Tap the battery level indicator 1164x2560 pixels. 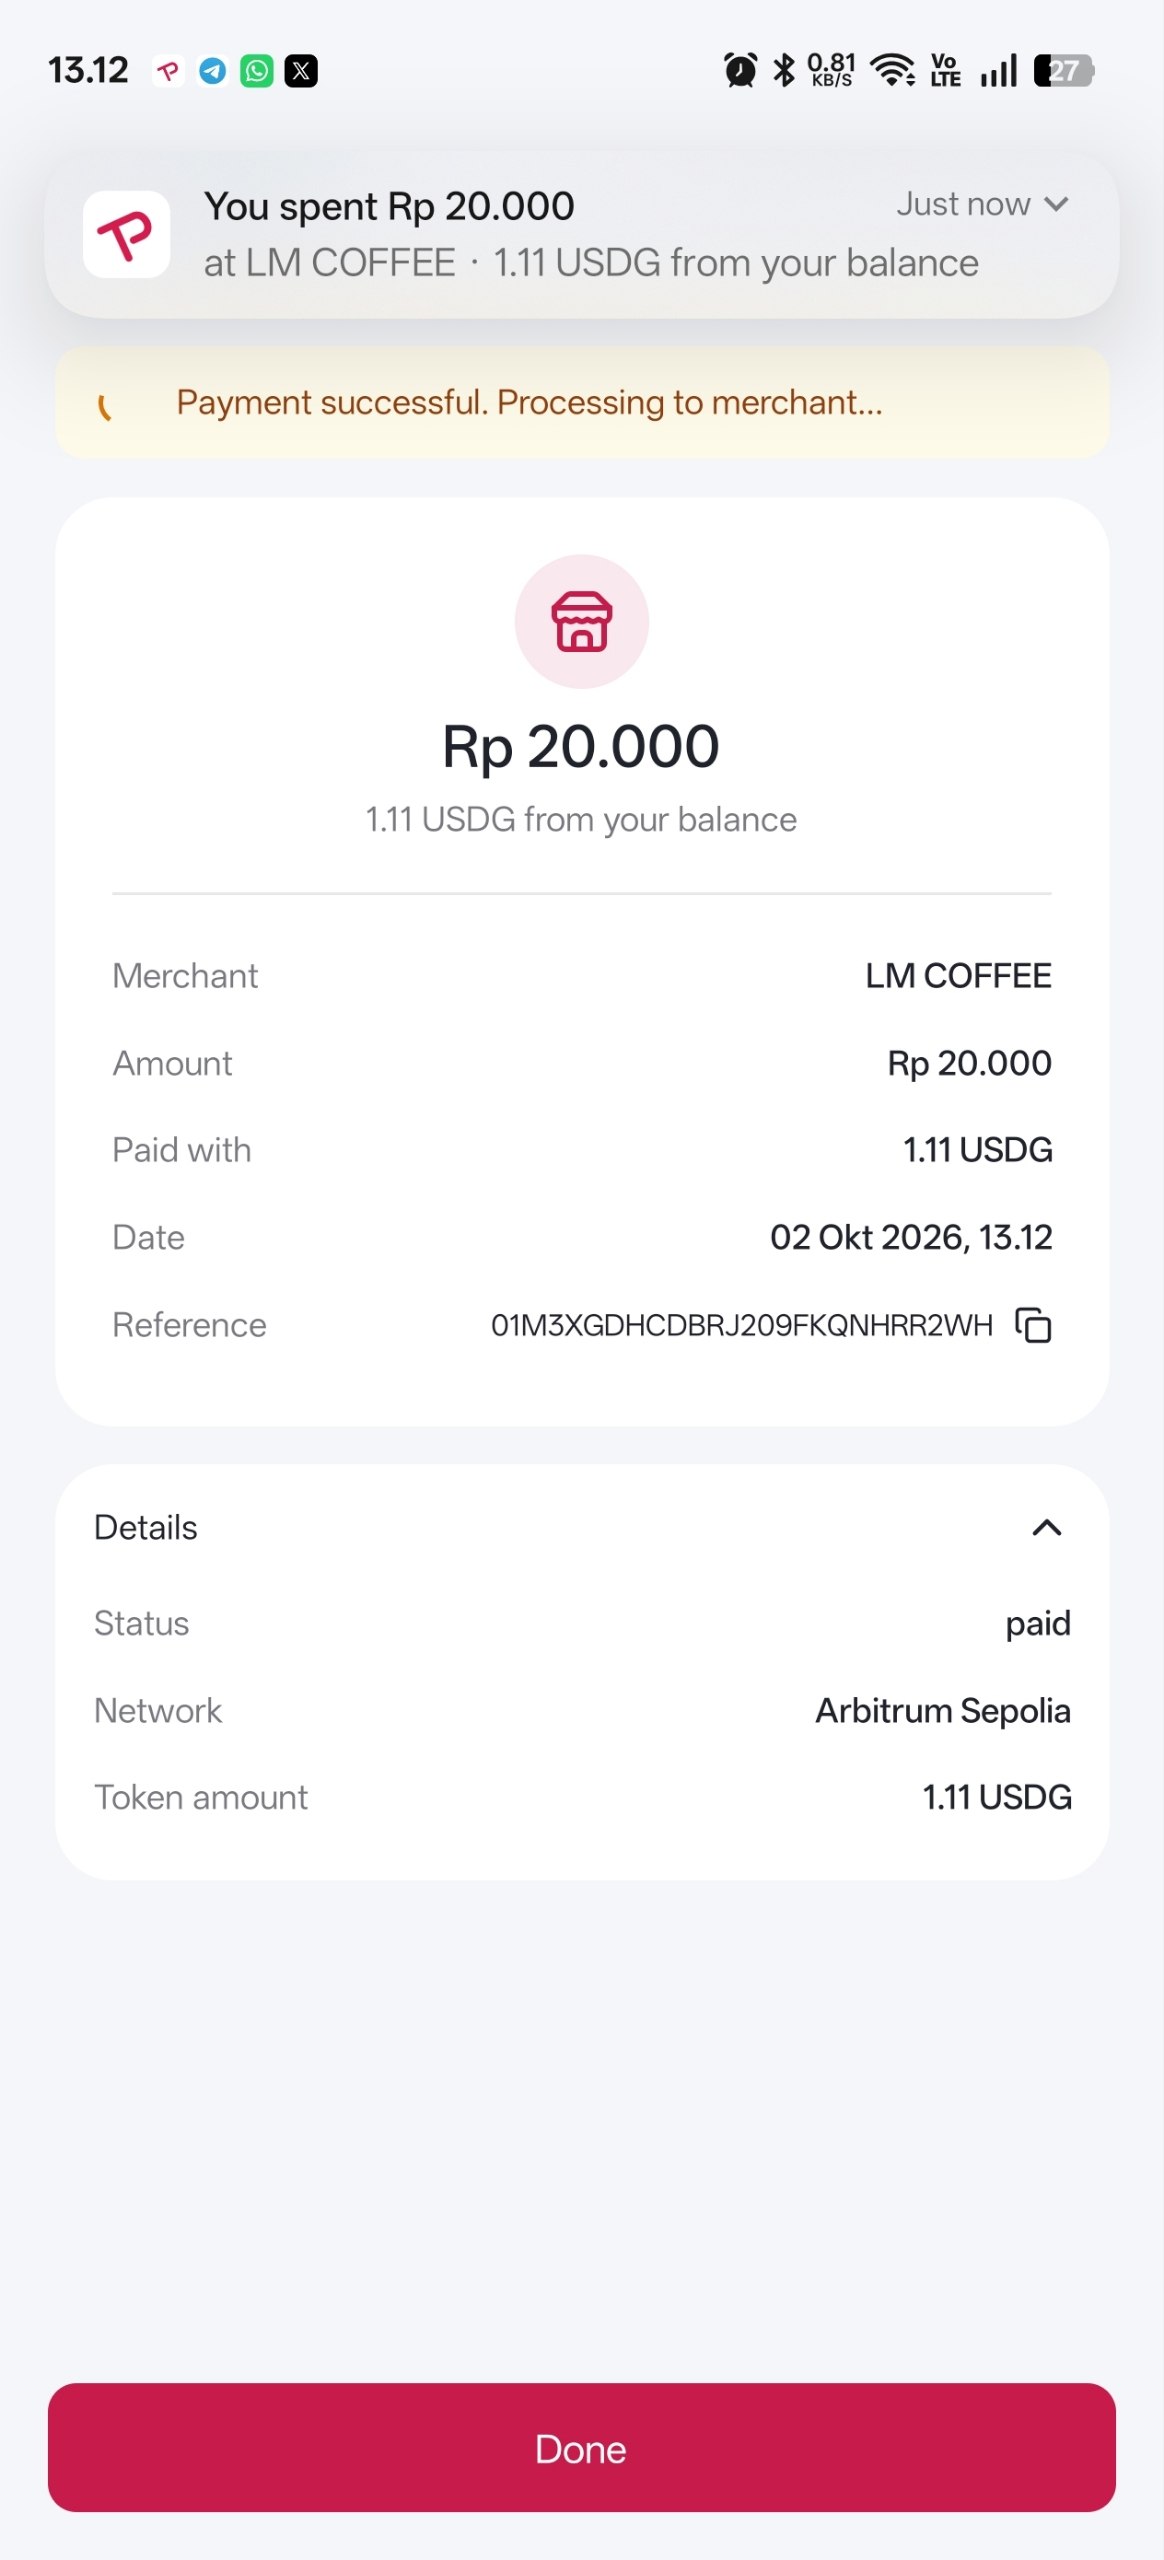coord(1064,71)
